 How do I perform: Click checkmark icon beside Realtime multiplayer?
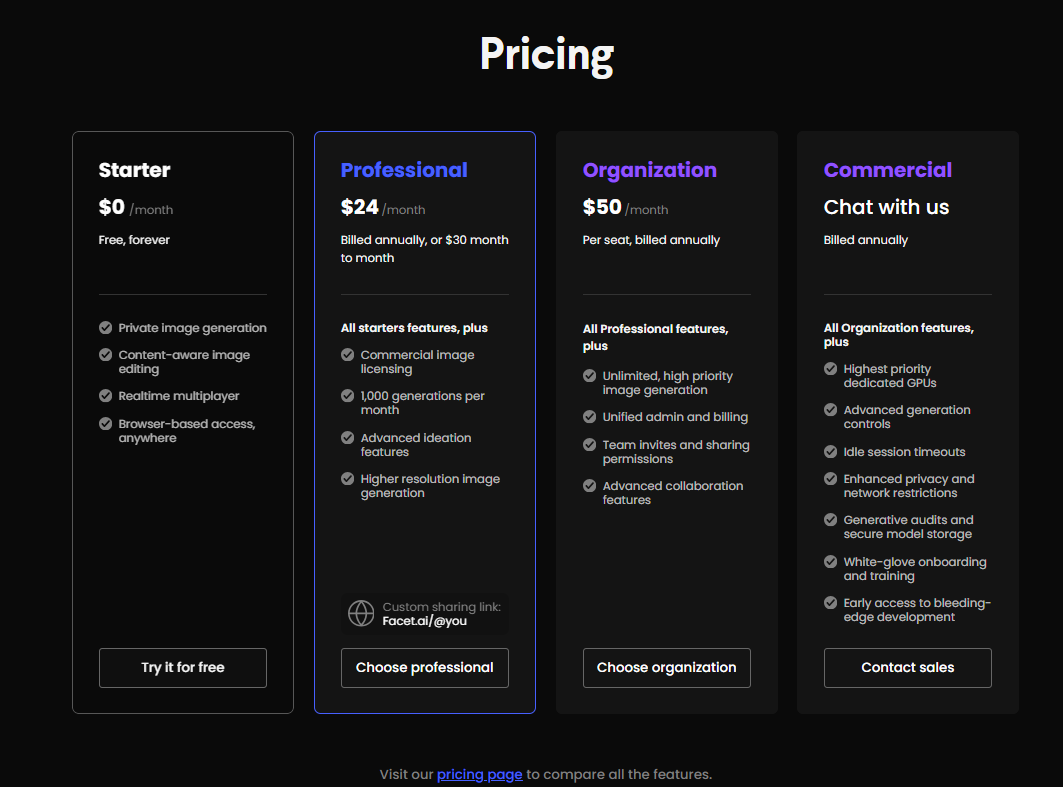click(106, 395)
